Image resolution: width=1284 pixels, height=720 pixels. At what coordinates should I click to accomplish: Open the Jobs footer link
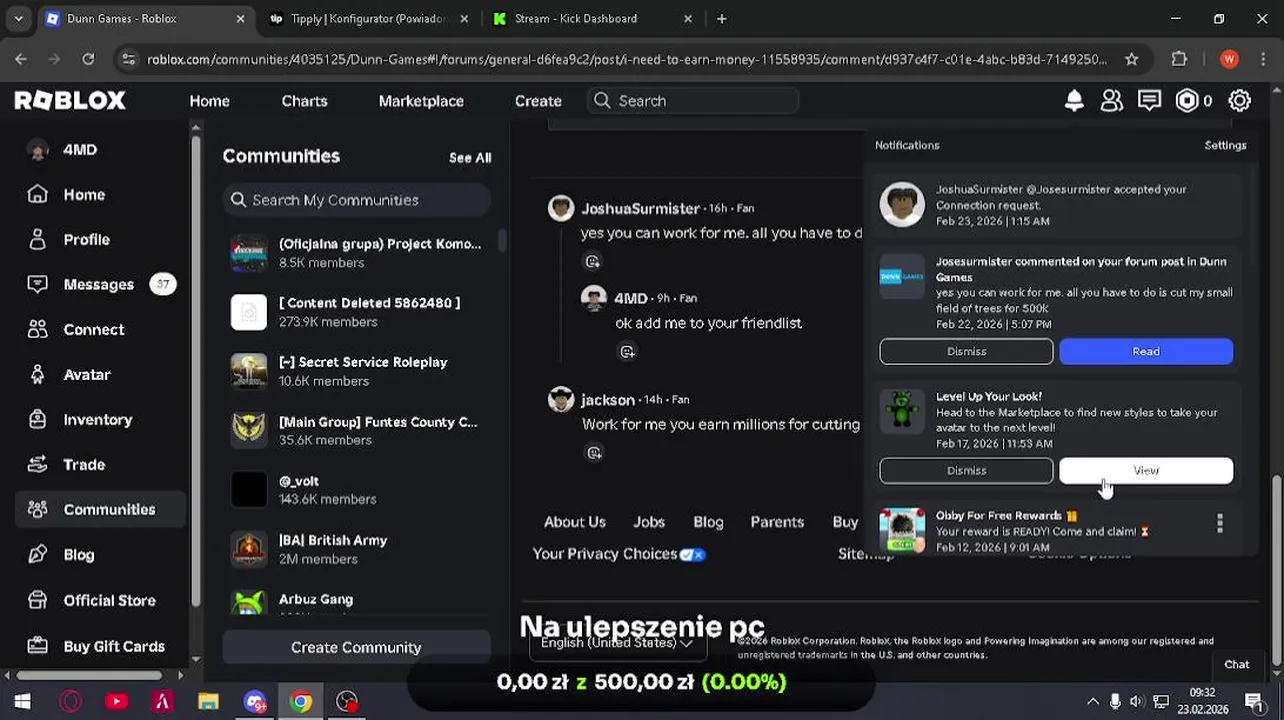[649, 522]
